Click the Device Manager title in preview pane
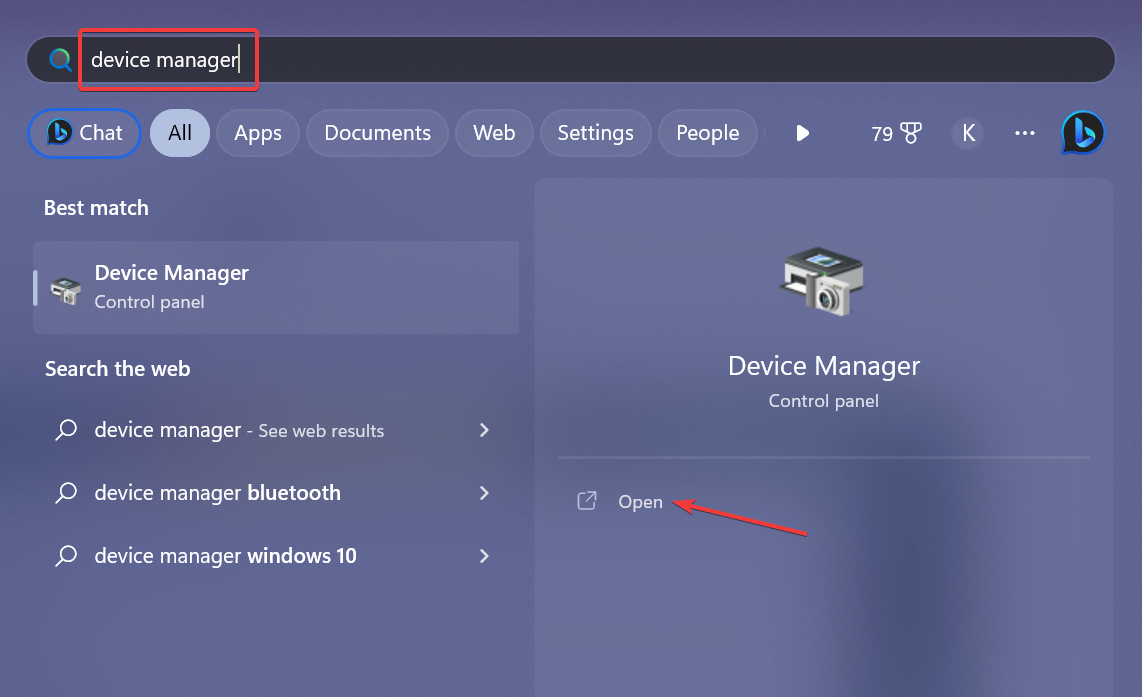This screenshot has width=1142, height=697. click(x=824, y=366)
